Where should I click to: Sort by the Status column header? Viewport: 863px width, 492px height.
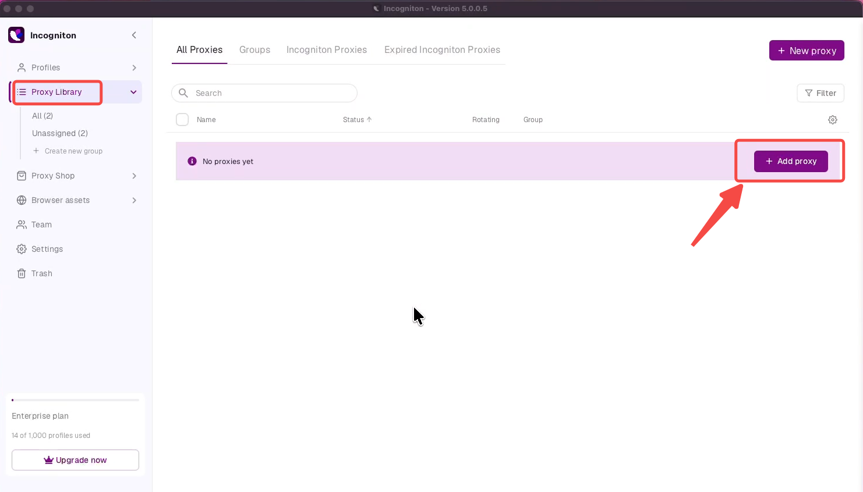pos(353,119)
